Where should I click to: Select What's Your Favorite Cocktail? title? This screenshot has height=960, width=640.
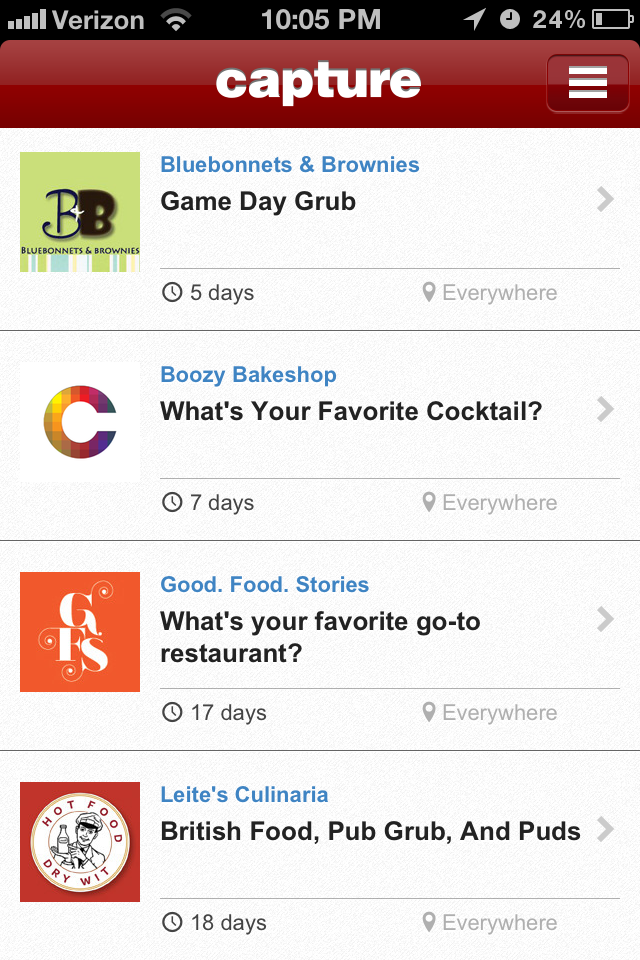pos(351,411)
